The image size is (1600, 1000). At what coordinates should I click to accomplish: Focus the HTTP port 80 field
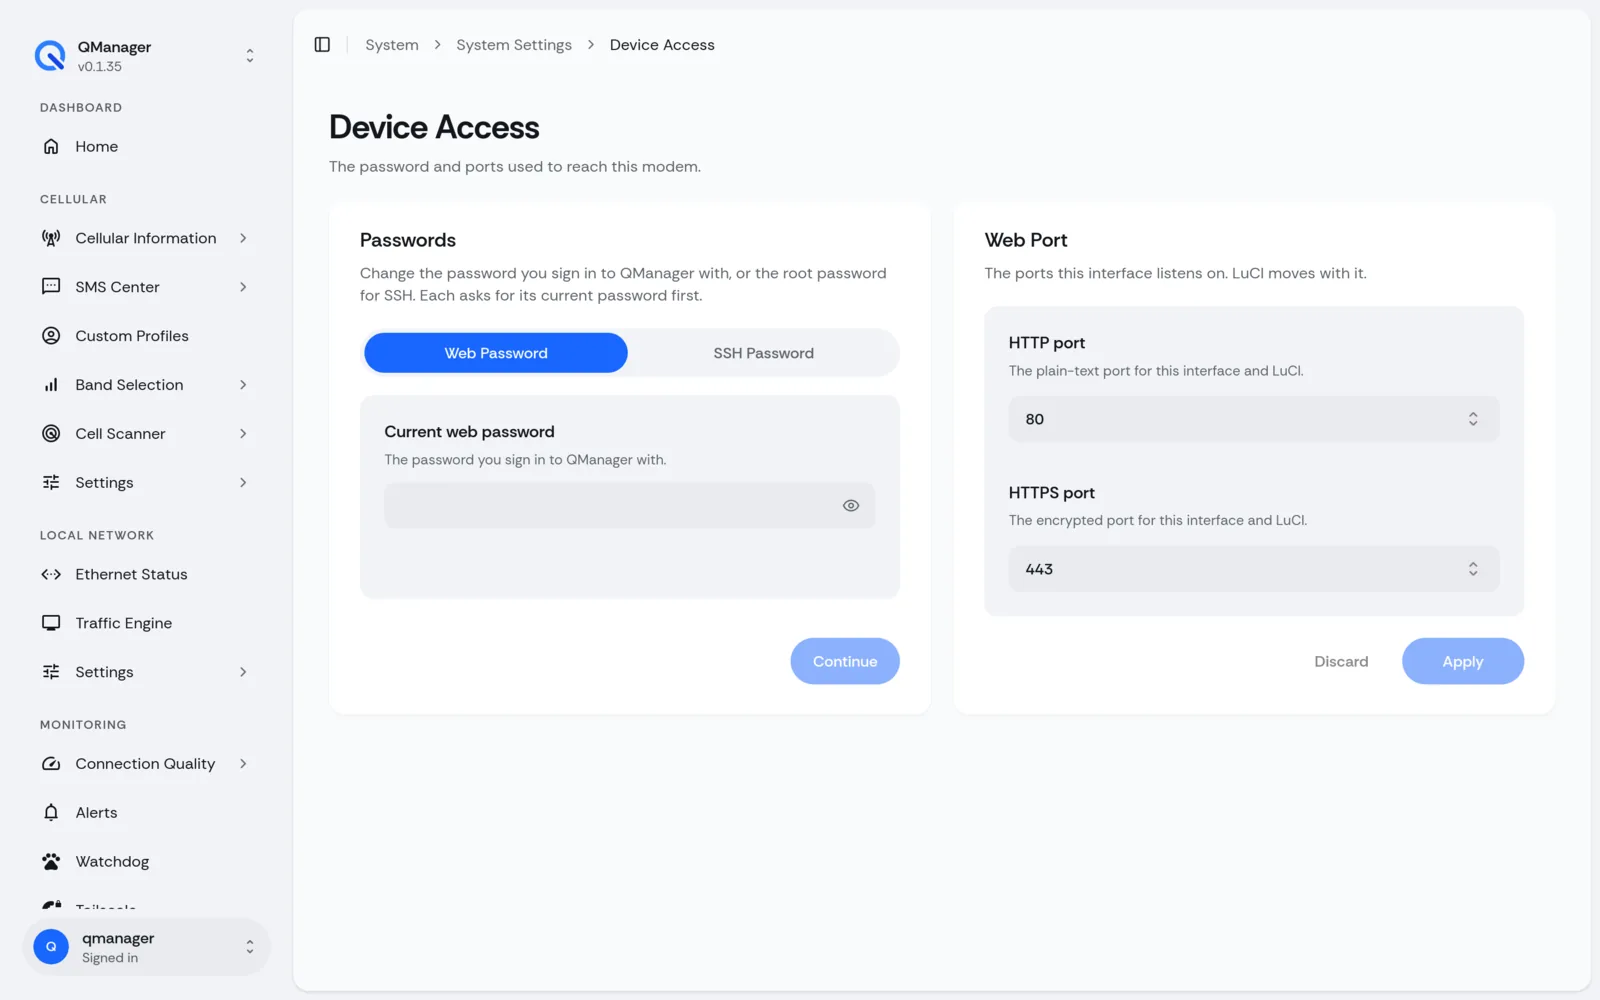(1254, 419)
